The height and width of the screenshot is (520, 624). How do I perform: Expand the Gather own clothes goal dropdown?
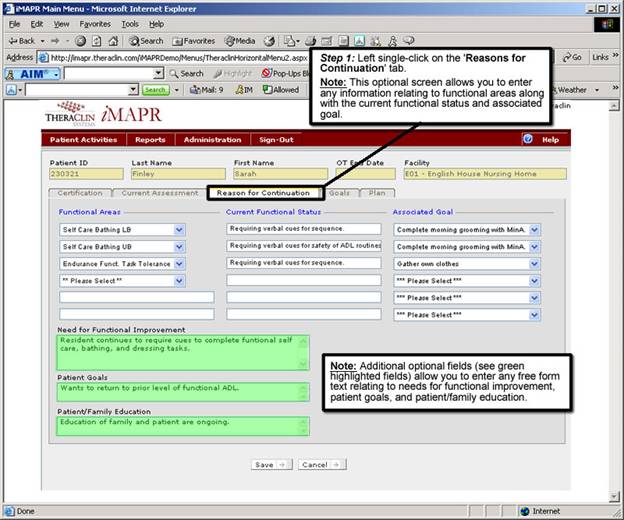535,263
